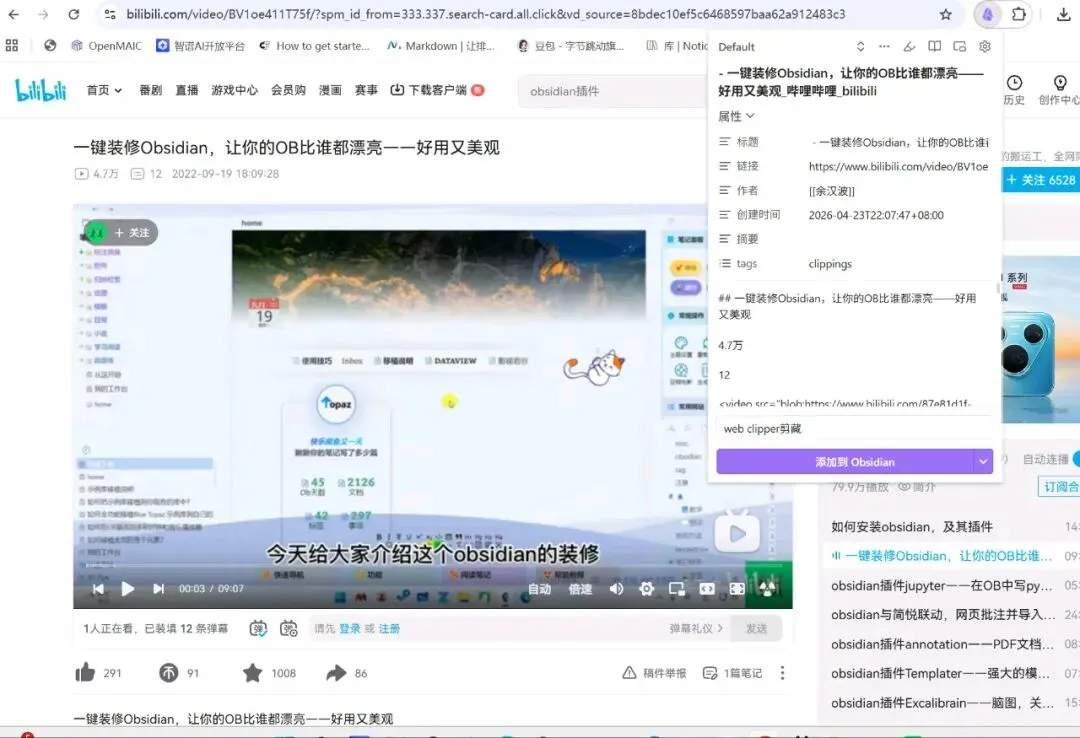The image size is (1080, 738).
Task: Enter fullscreen with the fullscreen icon
Action: click(x=737, y=589)
